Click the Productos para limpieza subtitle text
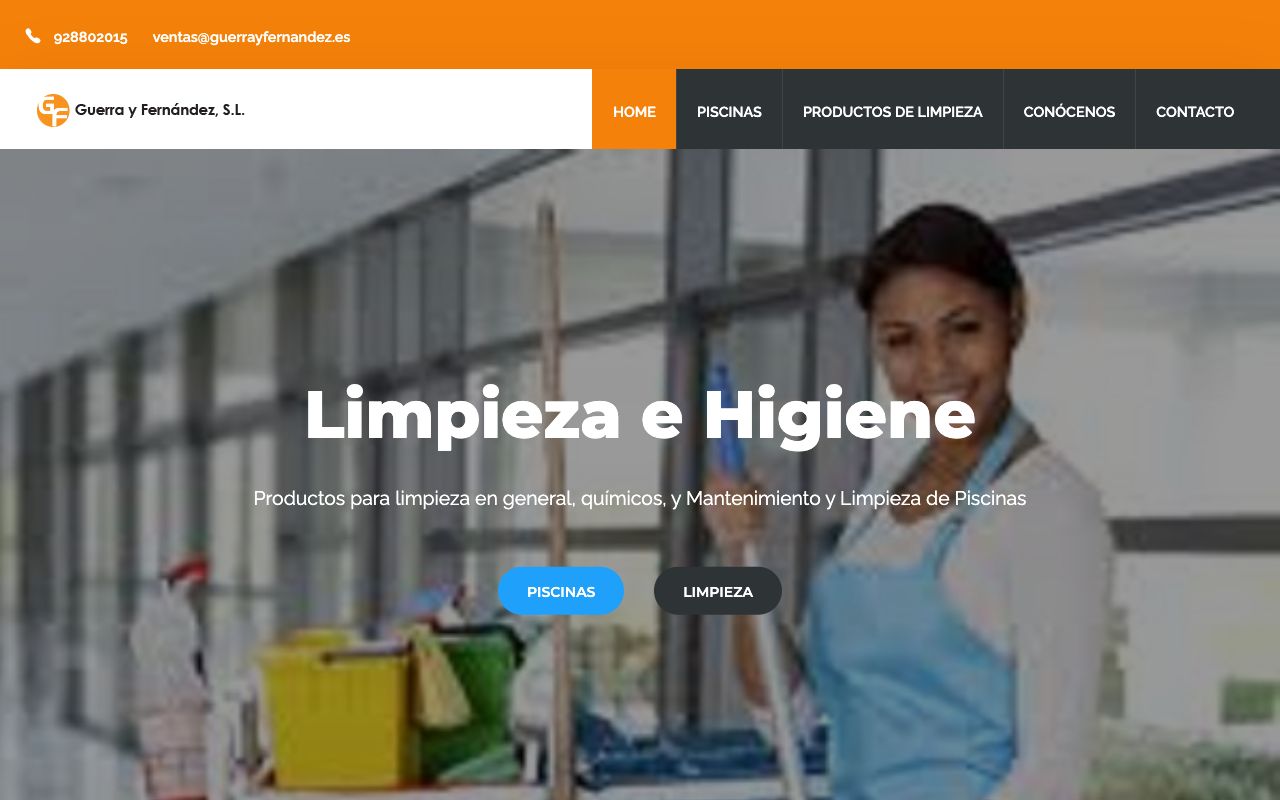This screenshot has width=1280, height=800. [640, 498]
